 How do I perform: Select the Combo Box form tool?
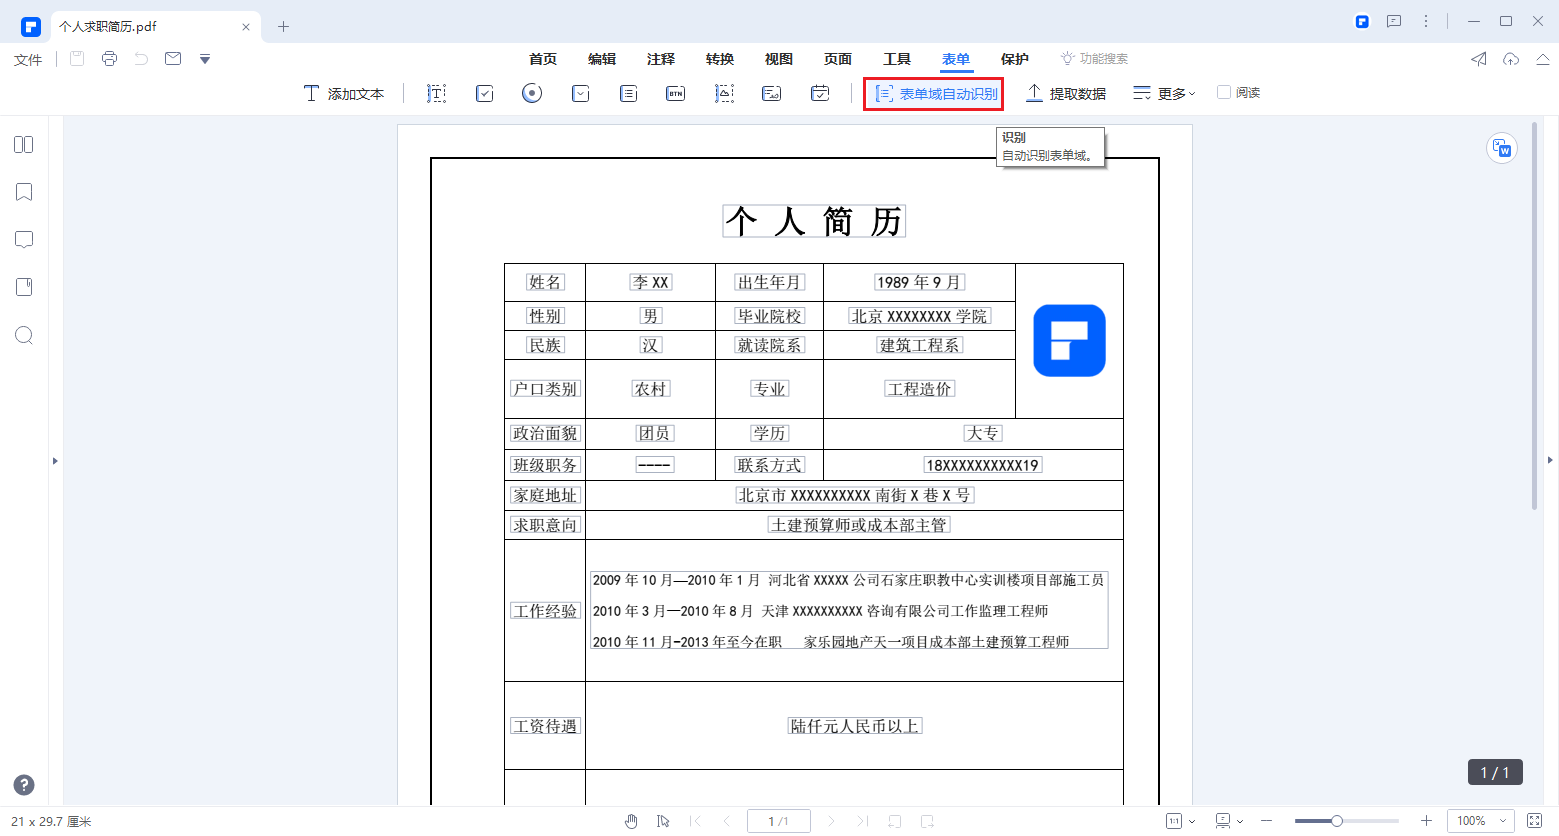click(579, 92)
